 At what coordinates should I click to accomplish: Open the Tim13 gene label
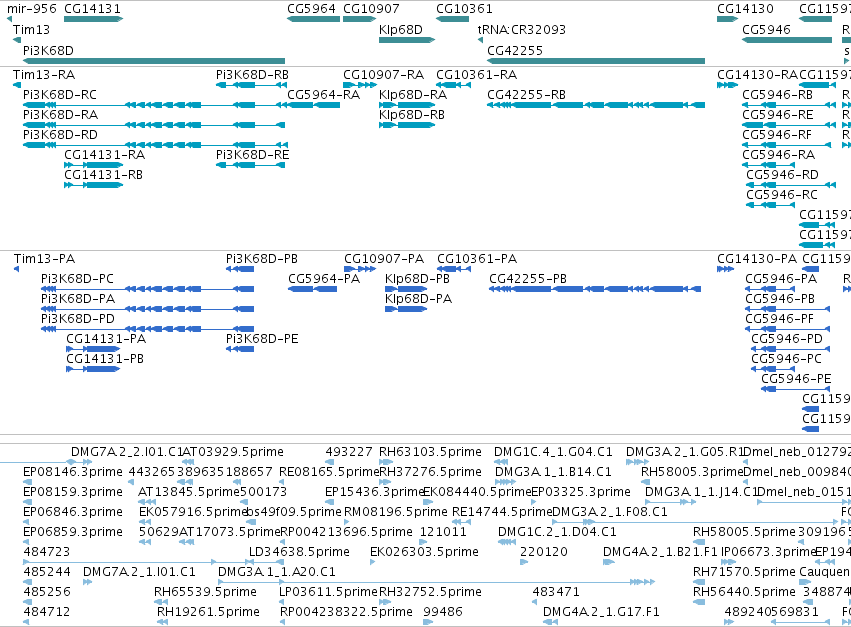pos(31,29)
